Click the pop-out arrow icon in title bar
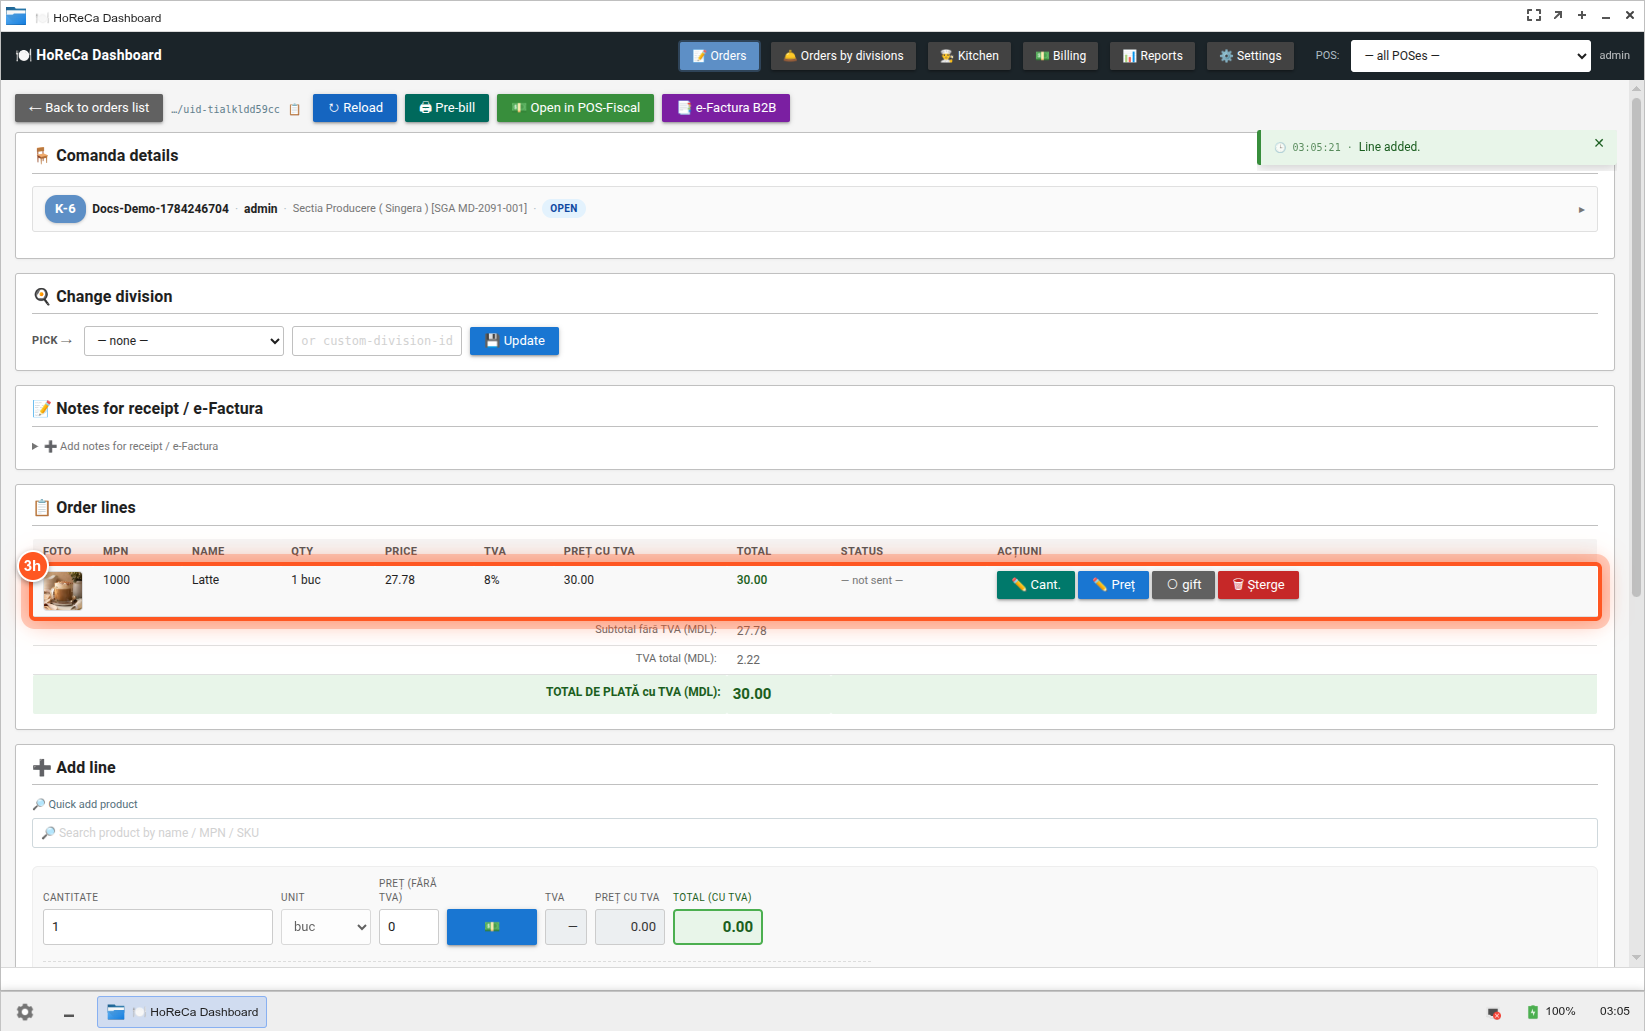1645x1031 pixels. tap(1558, 15)
